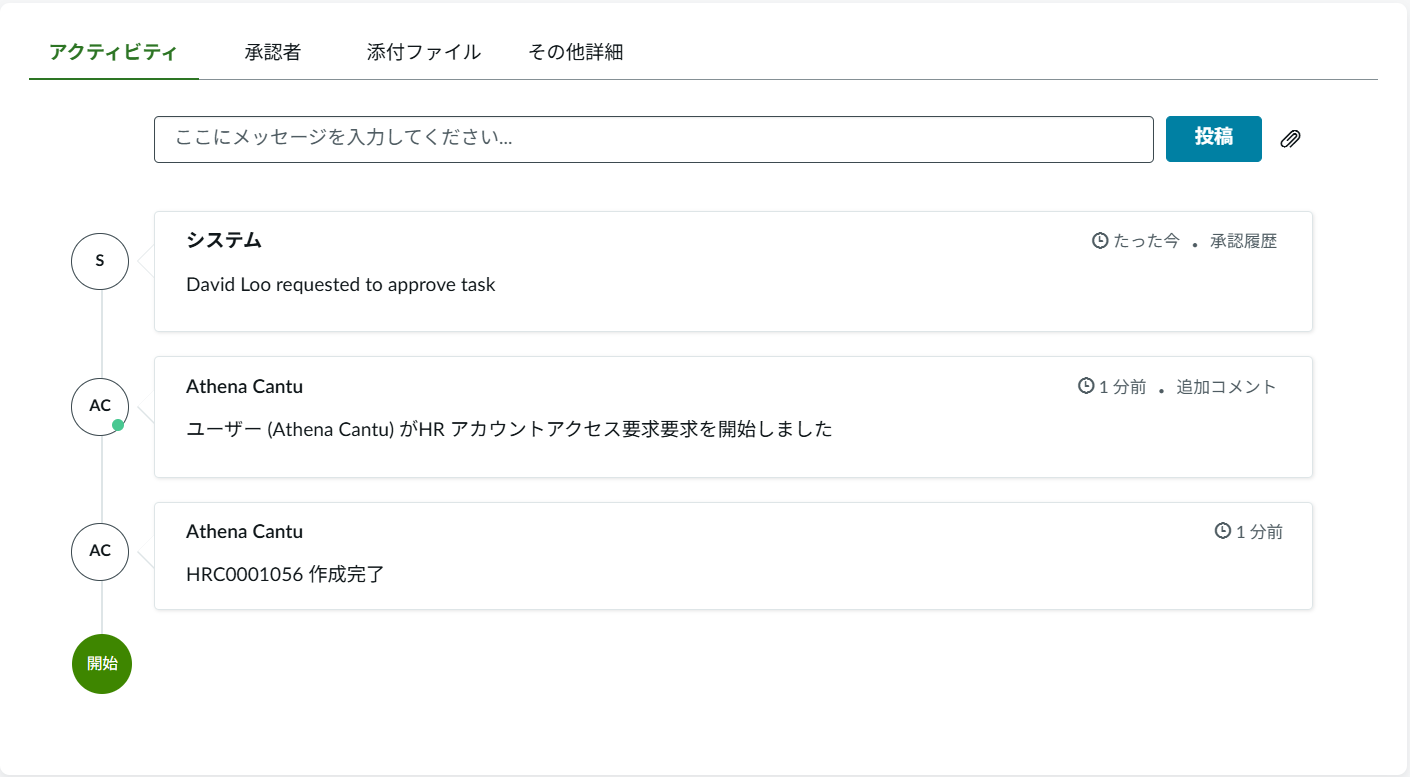Click the paperclip attachment icon
1410x777 pixels.
tap(1290, 139)
